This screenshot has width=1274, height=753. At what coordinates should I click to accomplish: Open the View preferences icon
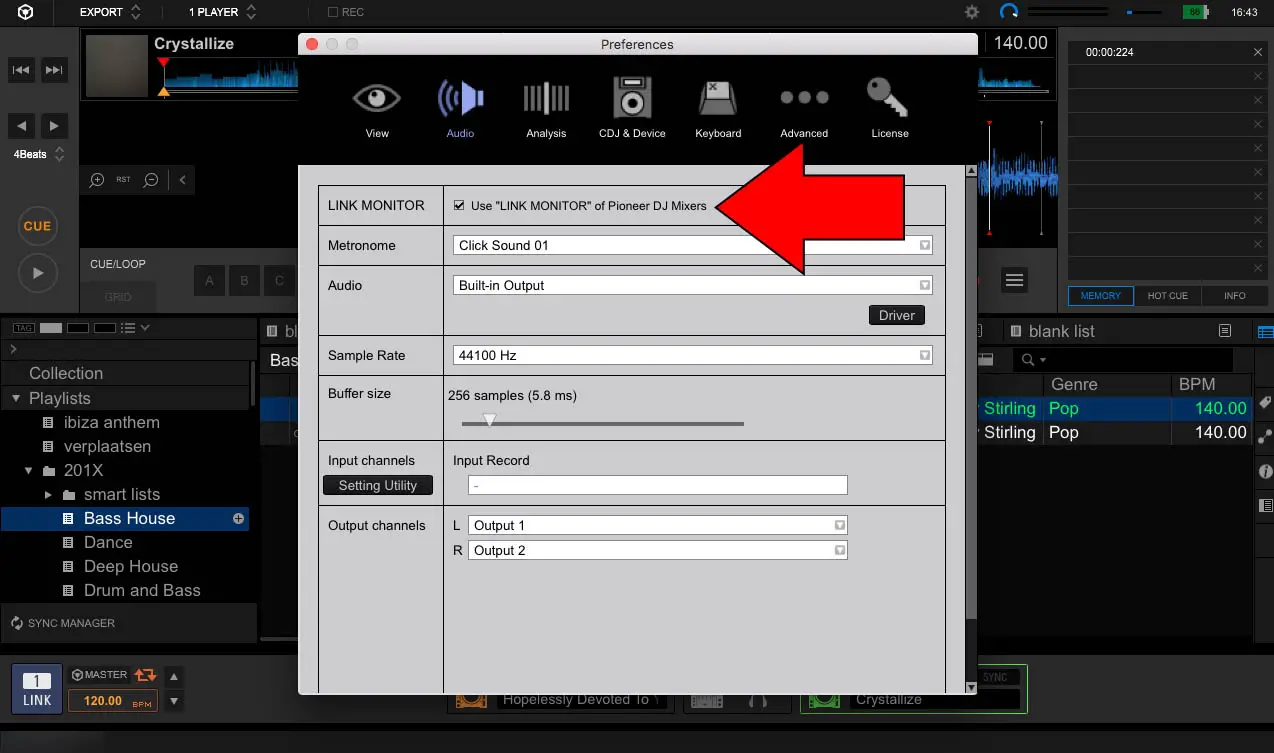point(377,108)
